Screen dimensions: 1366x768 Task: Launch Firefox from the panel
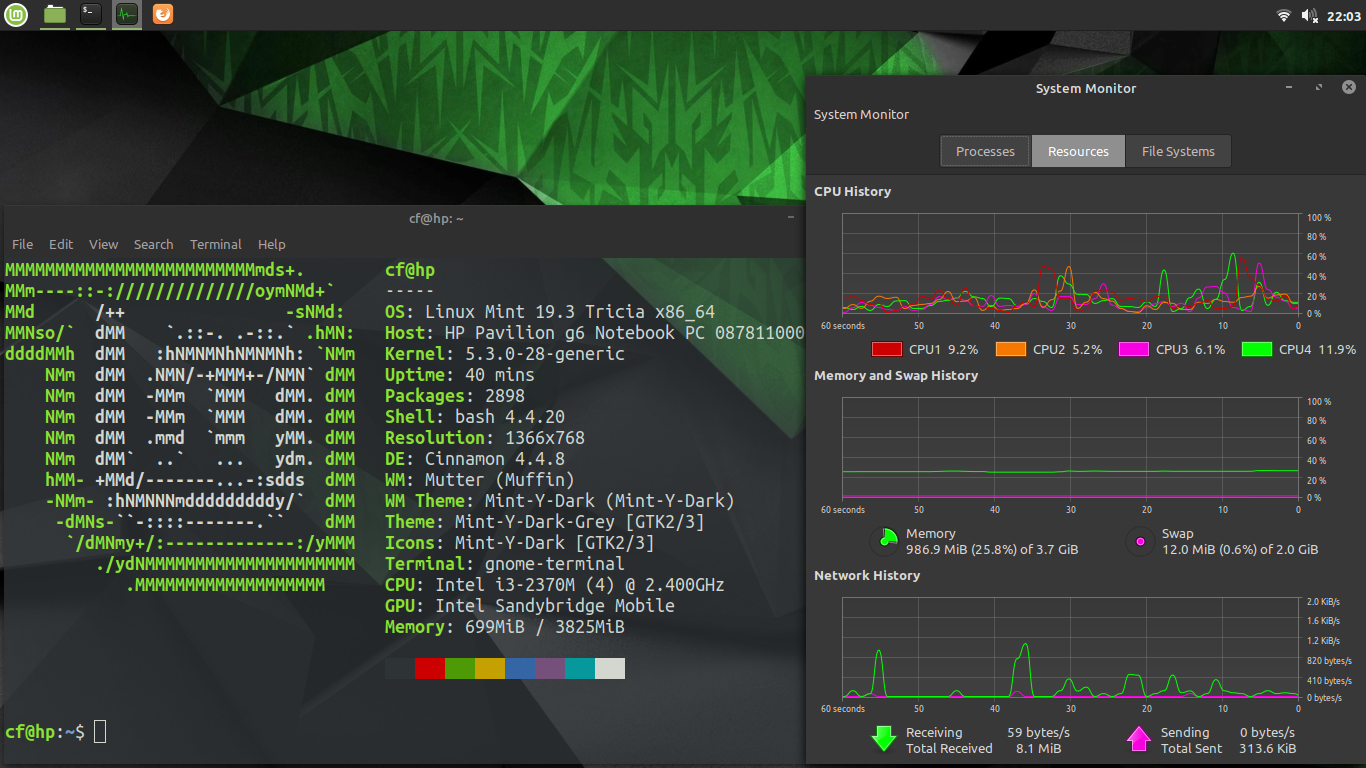(162, 14)
